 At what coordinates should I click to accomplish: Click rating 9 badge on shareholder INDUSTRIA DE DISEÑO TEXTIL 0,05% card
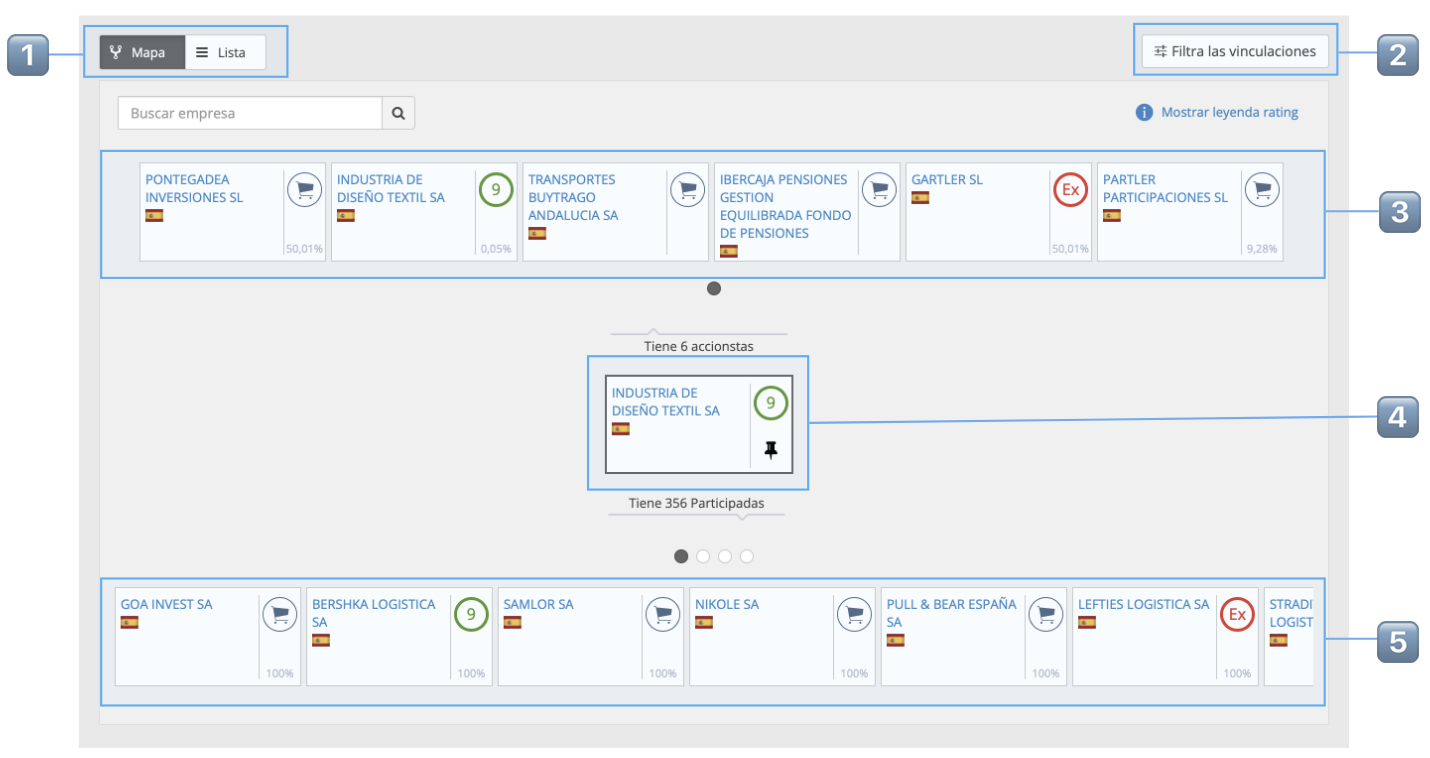(x=496, y=188)
